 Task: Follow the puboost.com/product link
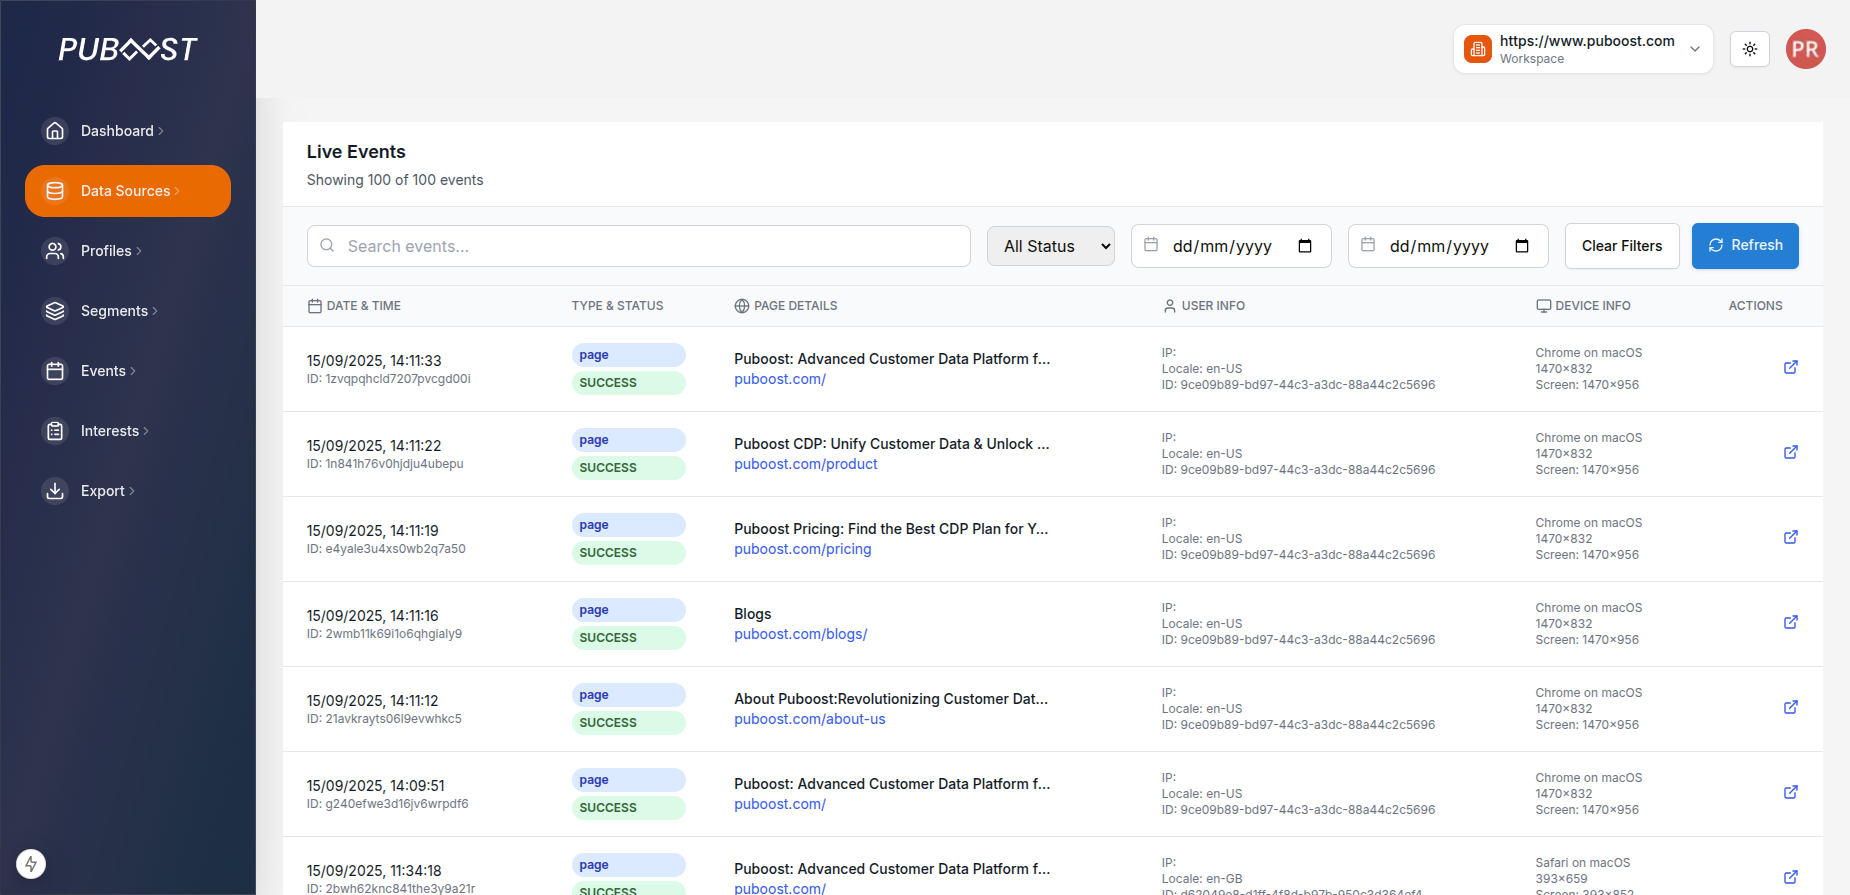point(805,464)
